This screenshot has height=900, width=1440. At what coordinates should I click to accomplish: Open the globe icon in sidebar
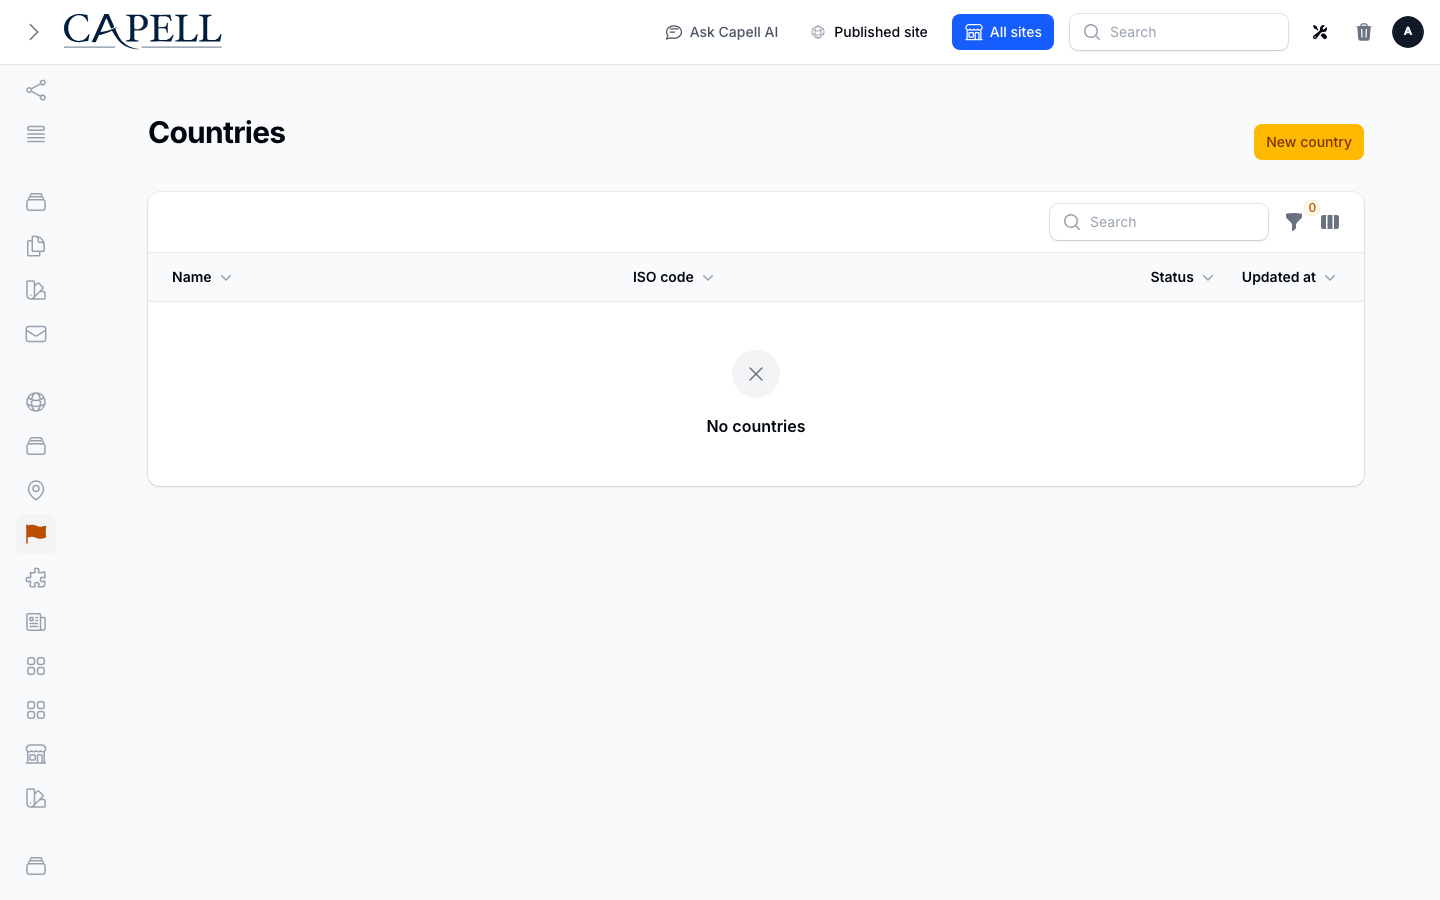click(x=36, y=402)
